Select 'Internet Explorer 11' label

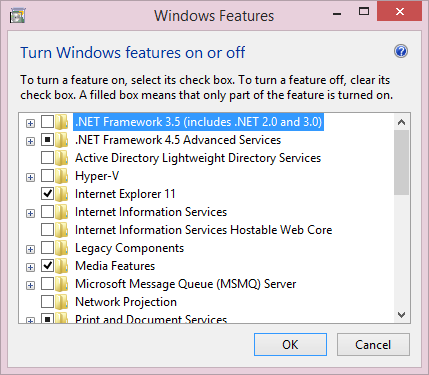click(125, 194)
